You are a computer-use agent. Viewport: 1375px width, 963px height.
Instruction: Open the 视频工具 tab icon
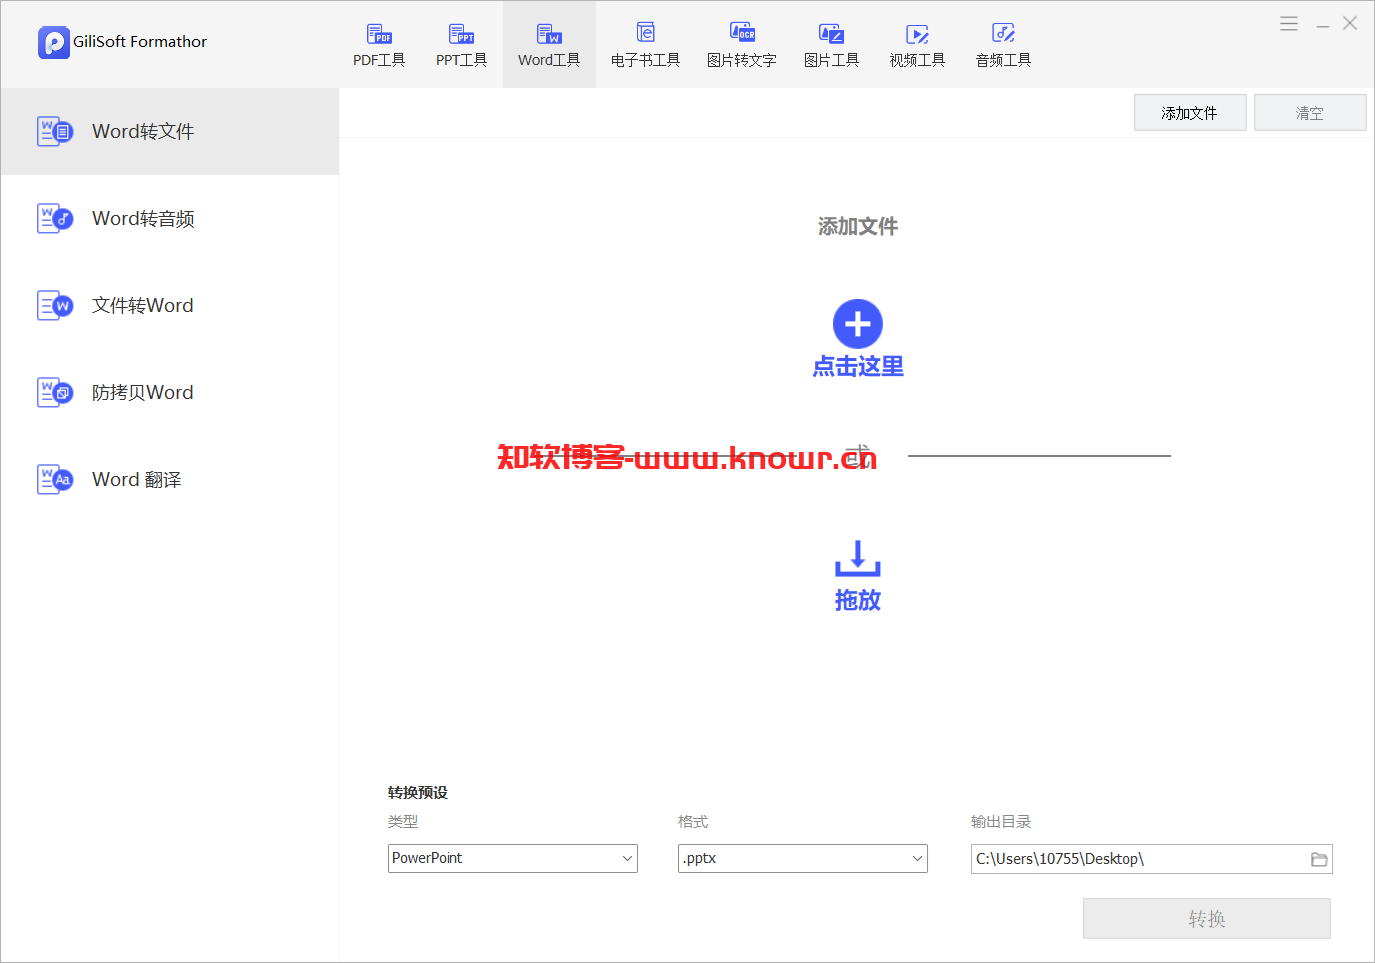coord(917,34)
